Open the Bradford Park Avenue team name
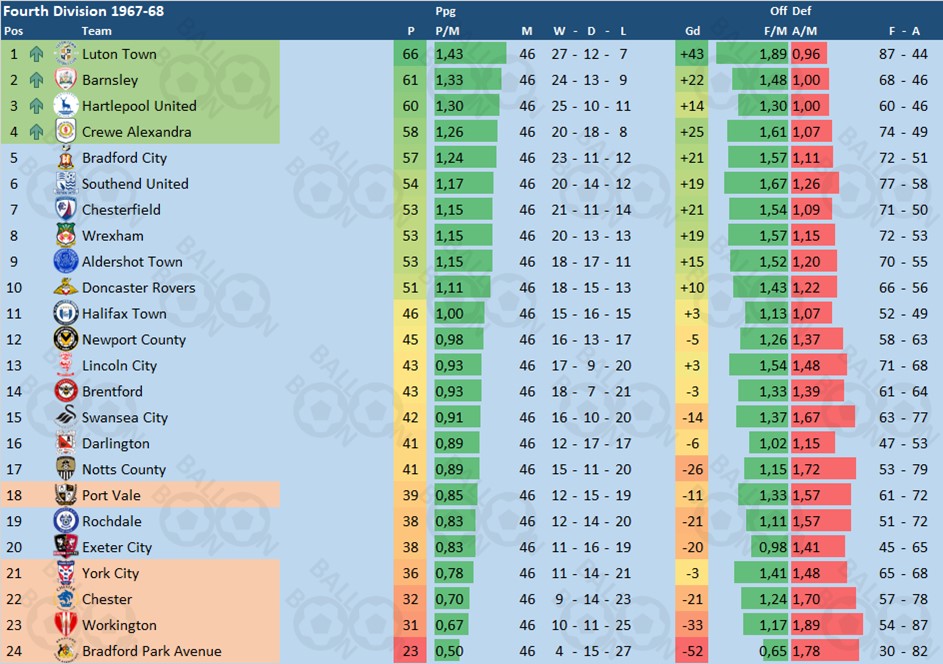 pos(152,651)
